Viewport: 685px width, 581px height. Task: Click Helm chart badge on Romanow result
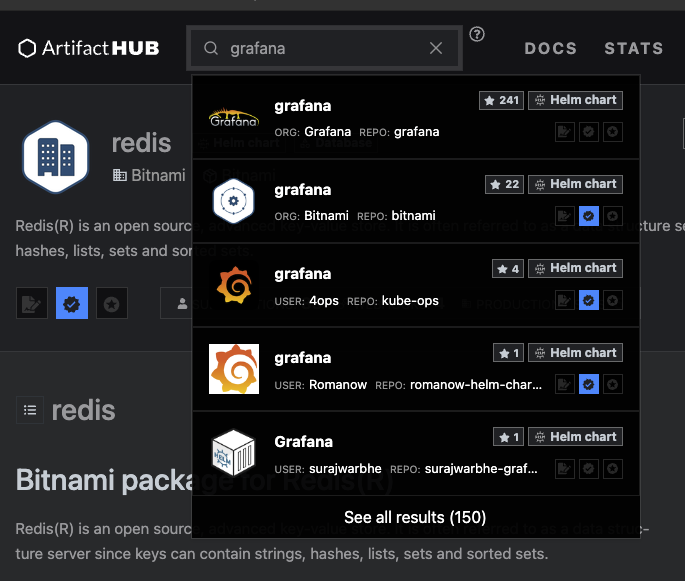[x=575, y=353]
